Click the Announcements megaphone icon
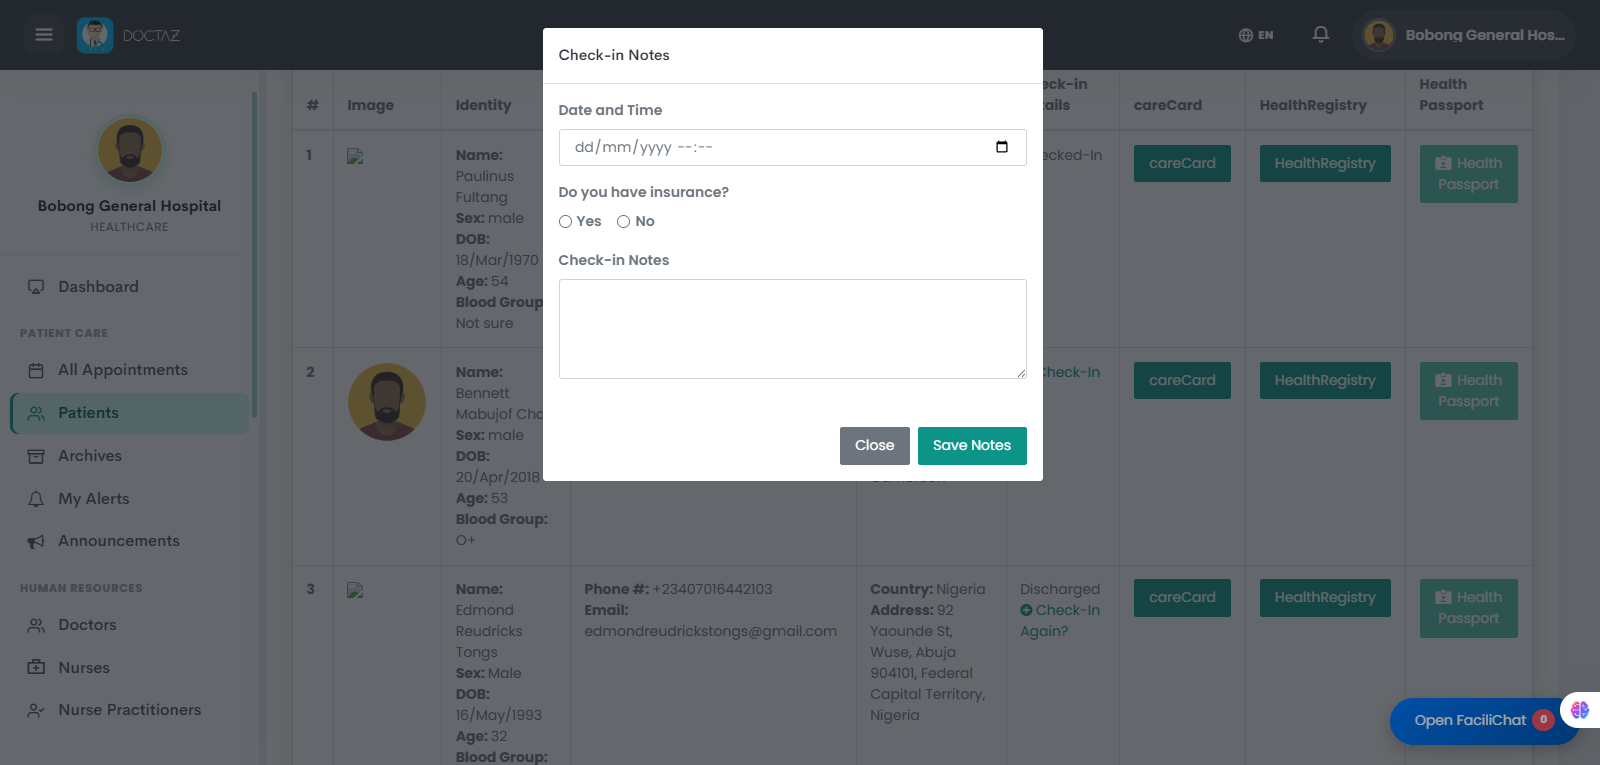1600x765 pixels. [x=36, y=541]
